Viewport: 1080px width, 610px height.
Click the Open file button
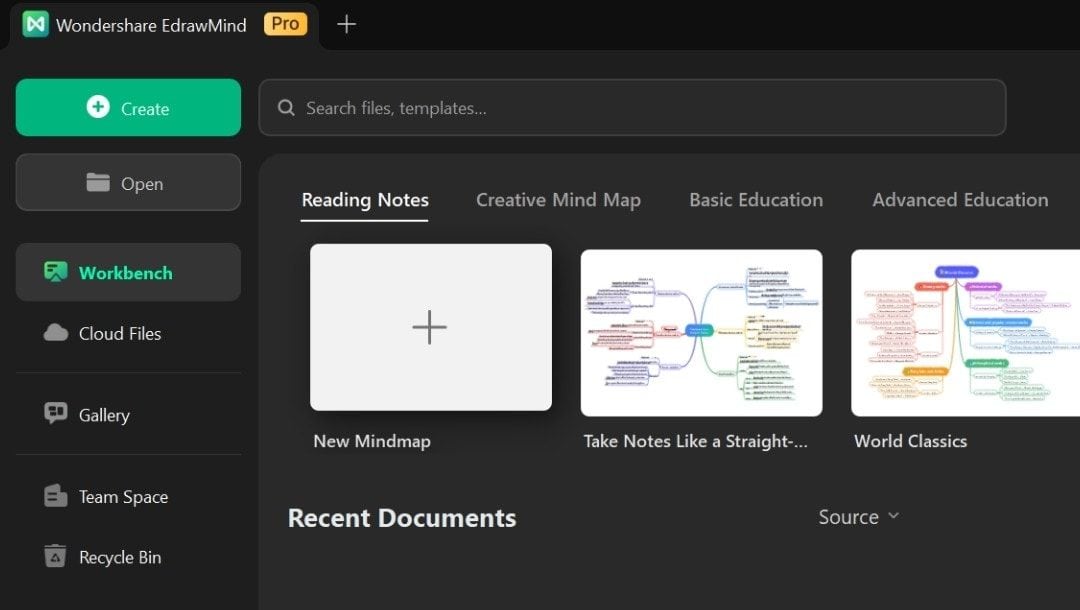tap(128, 182)
